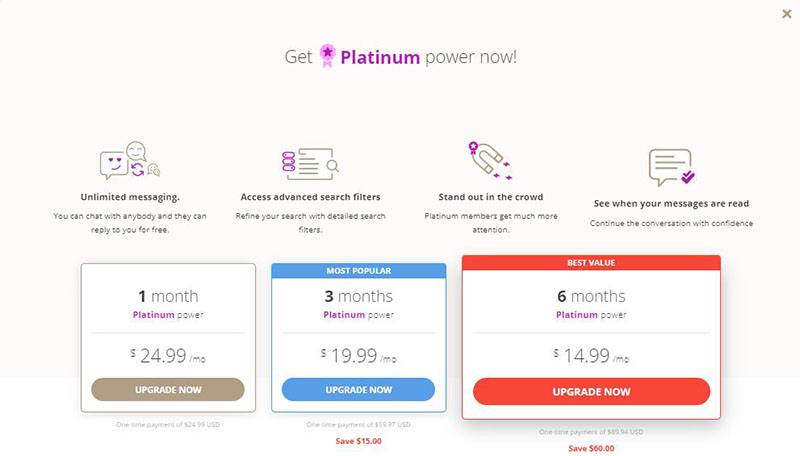Upgrade now with the 6 months plan
Screen dimensions: 800x456
coord(591,391)
